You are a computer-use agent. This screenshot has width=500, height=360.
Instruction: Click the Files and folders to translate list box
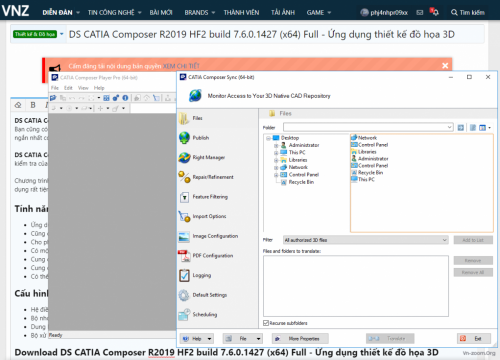[356, 286]
